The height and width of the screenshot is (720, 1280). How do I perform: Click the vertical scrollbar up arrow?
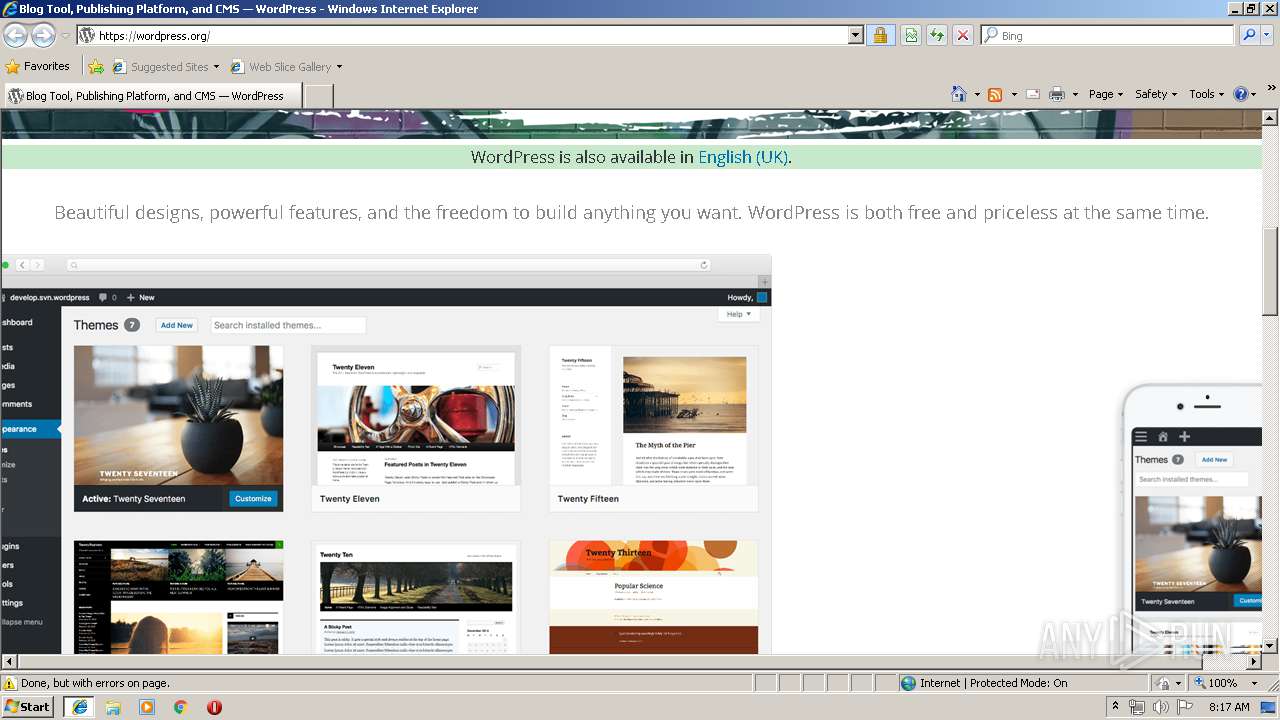(1270, 118)
